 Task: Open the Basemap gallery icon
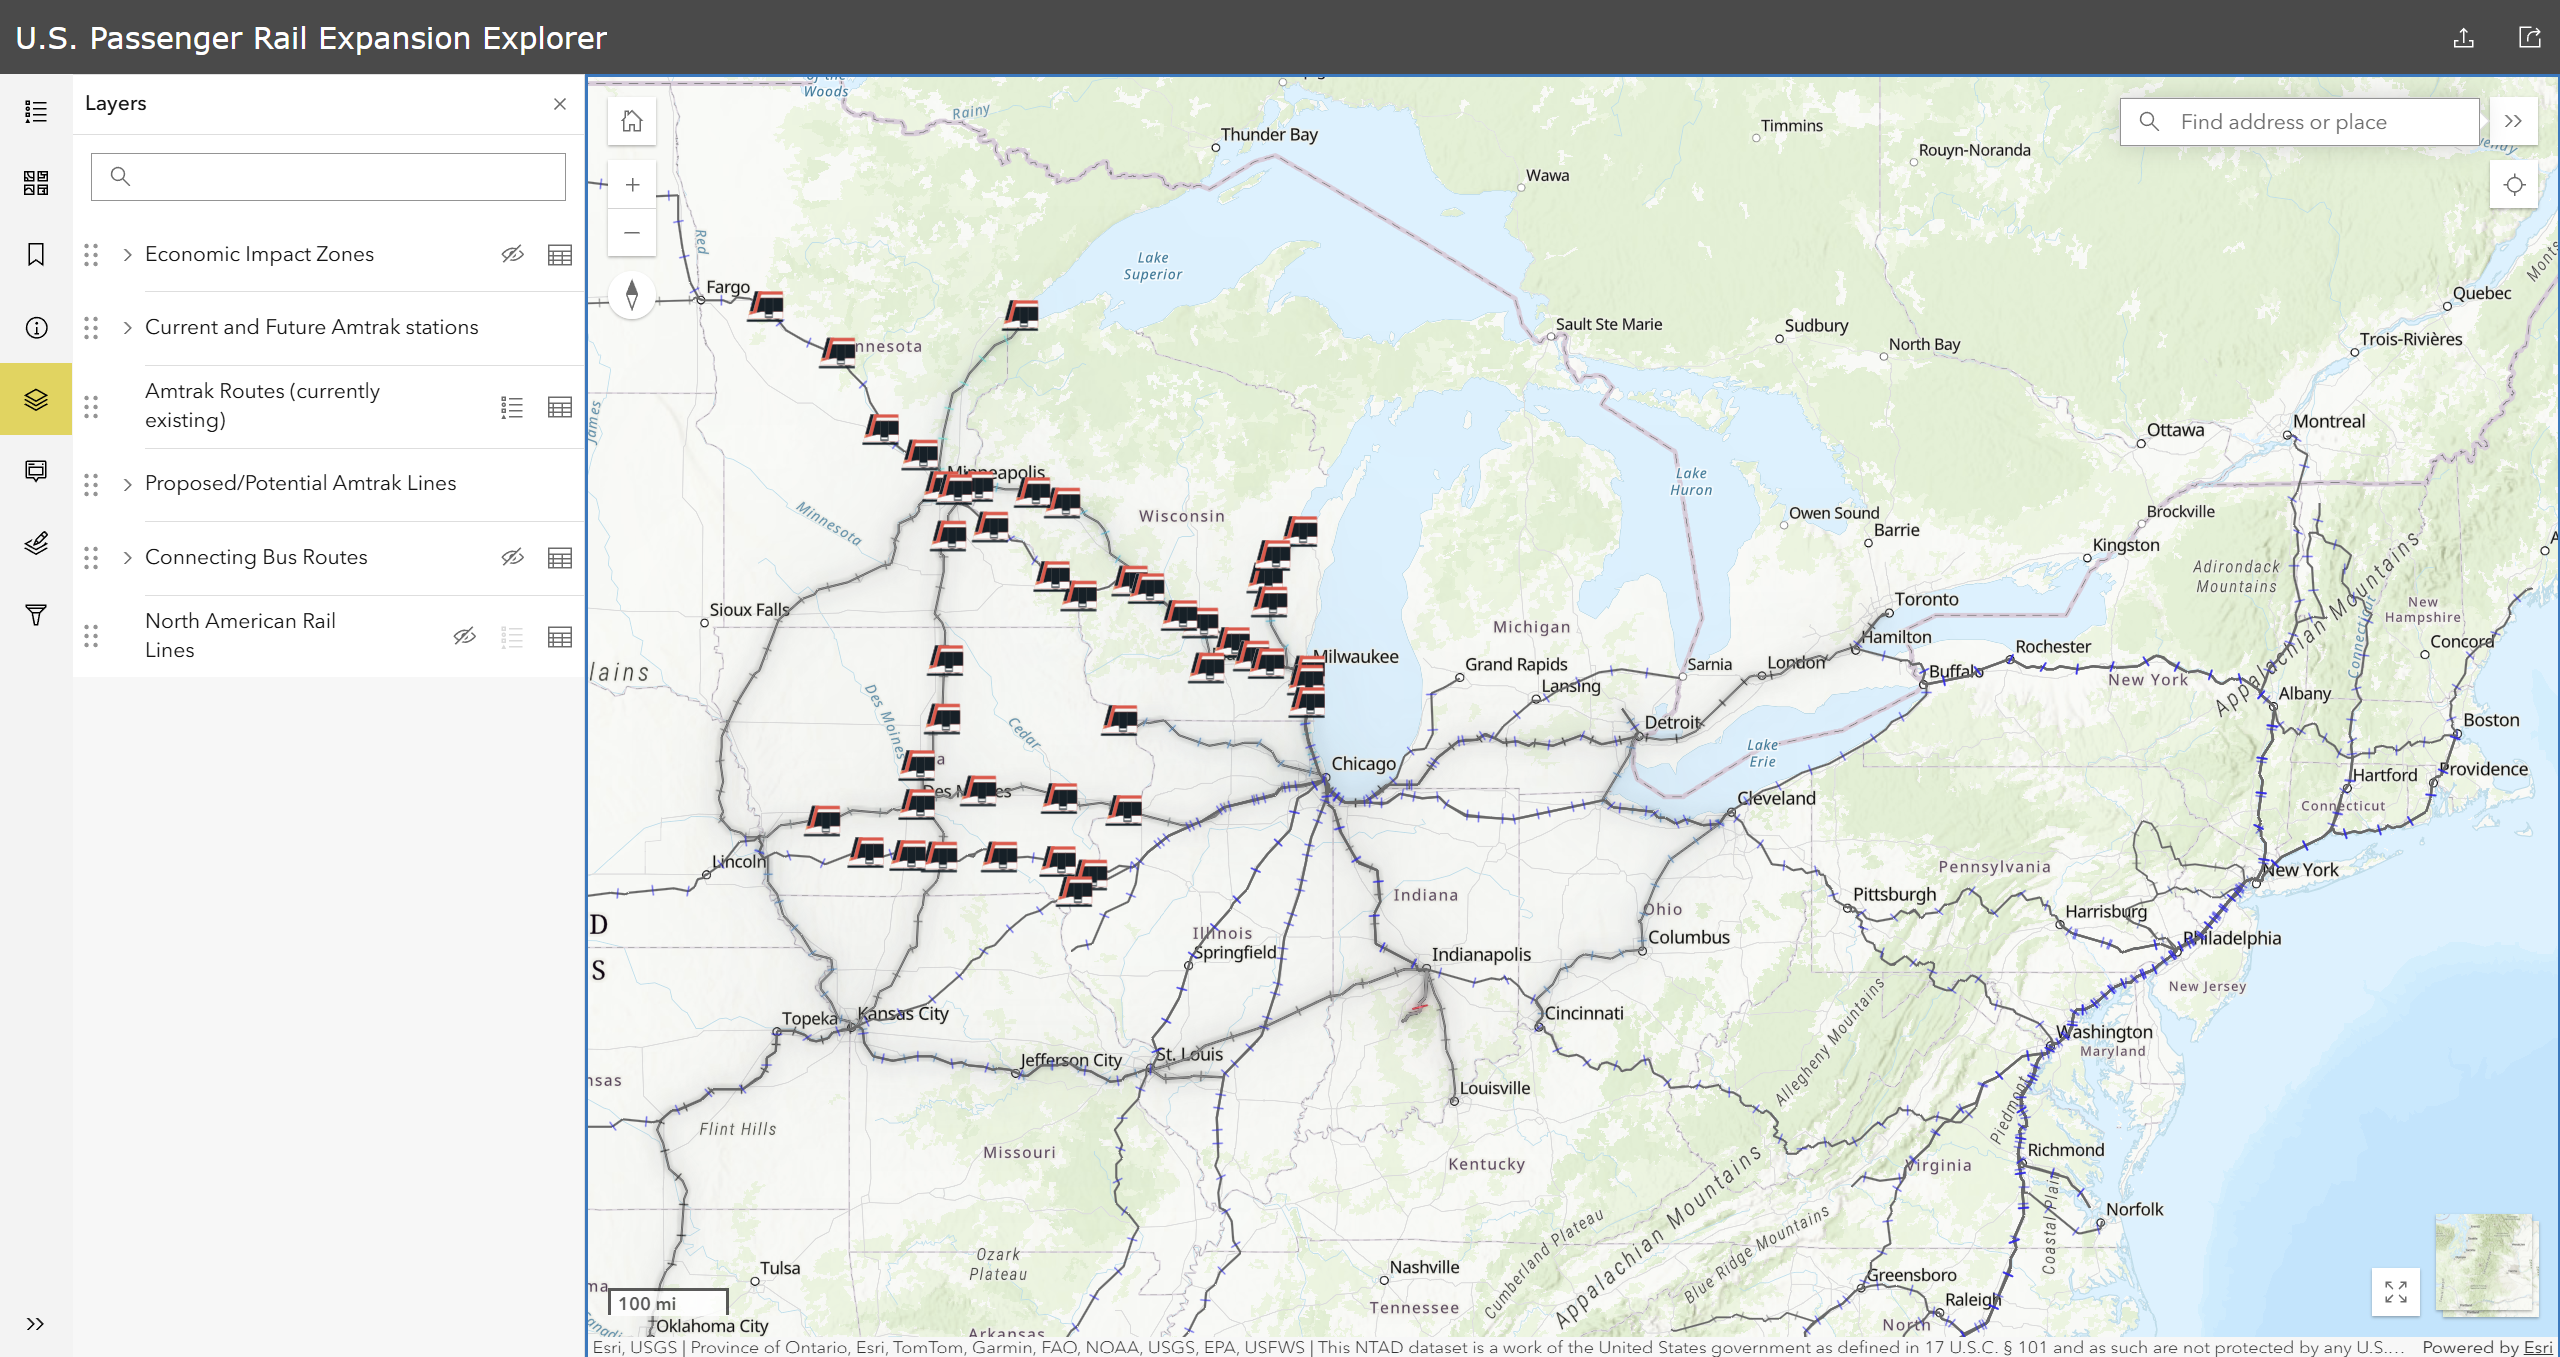pyautogui.click(x=36, y=183)
